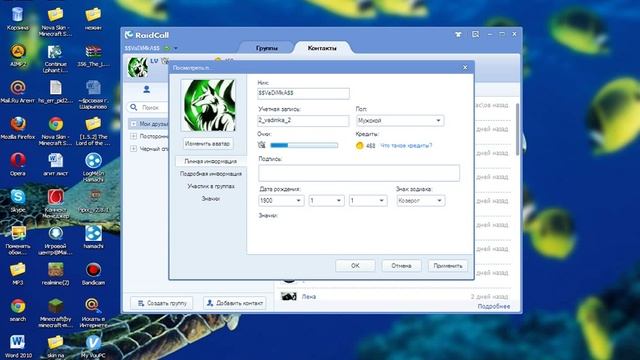Click the Отмена button
Image resolution: width=640 pixels, height=360 pixels.
coord(401,266)
